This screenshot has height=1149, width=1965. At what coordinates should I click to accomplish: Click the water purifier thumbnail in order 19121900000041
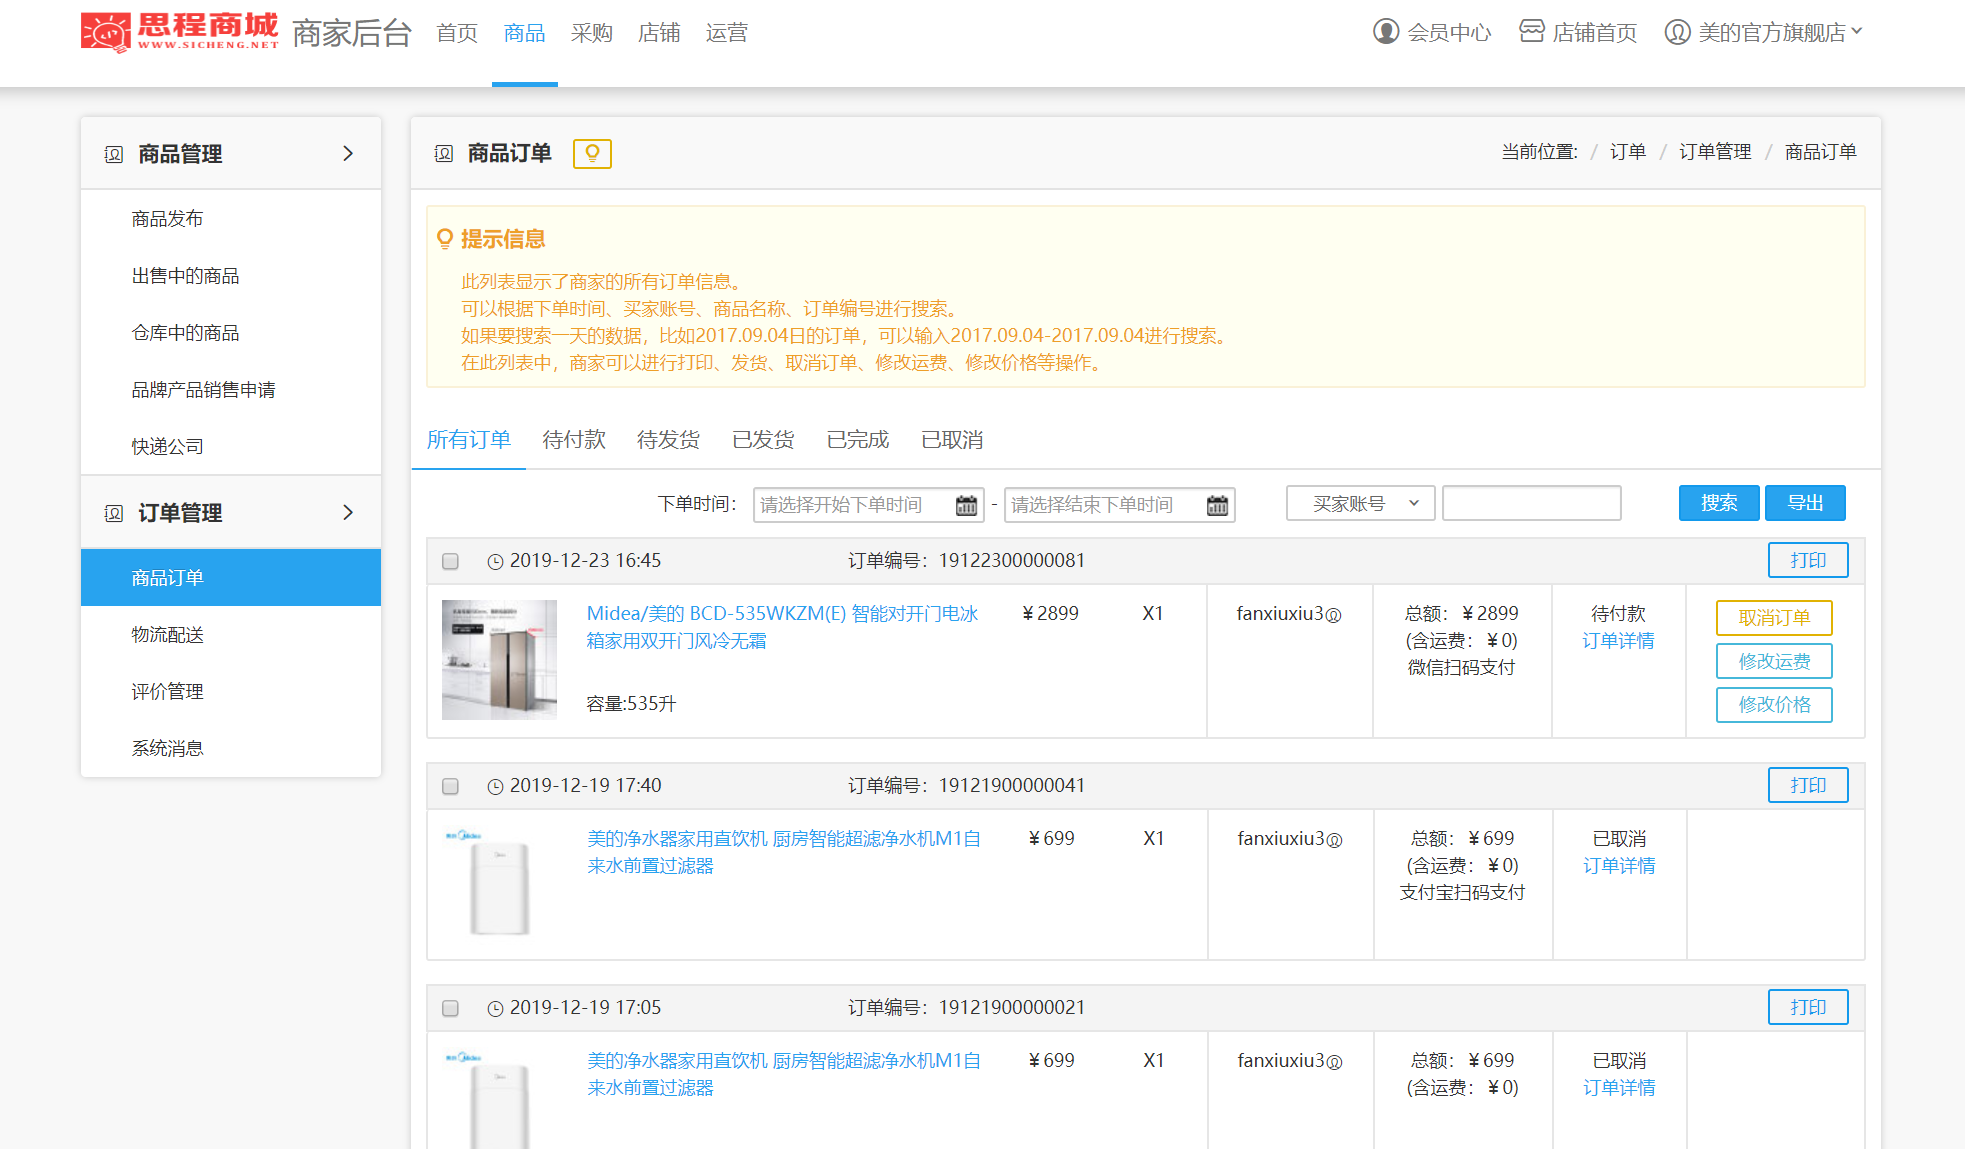(x=497, y=884)
